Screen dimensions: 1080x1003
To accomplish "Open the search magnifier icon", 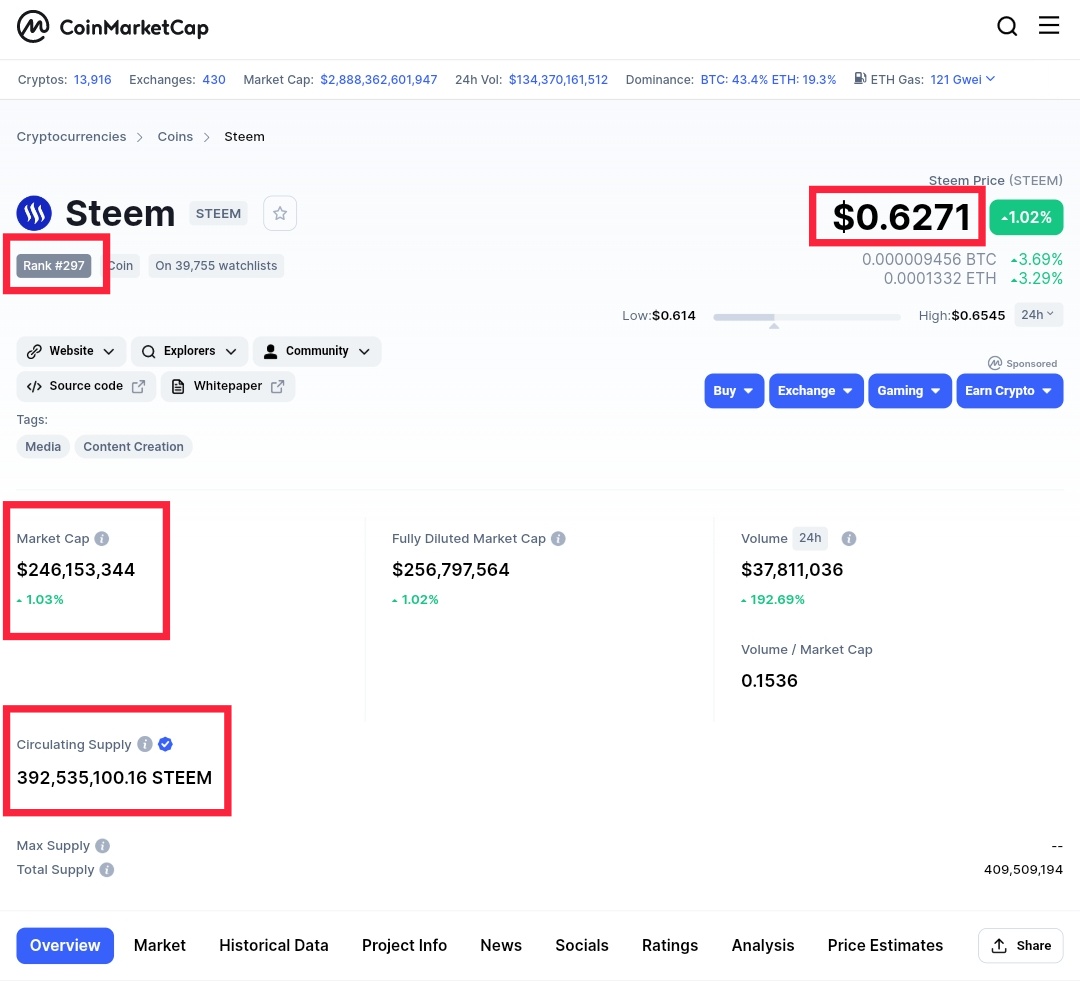I will coord(1007,26).
